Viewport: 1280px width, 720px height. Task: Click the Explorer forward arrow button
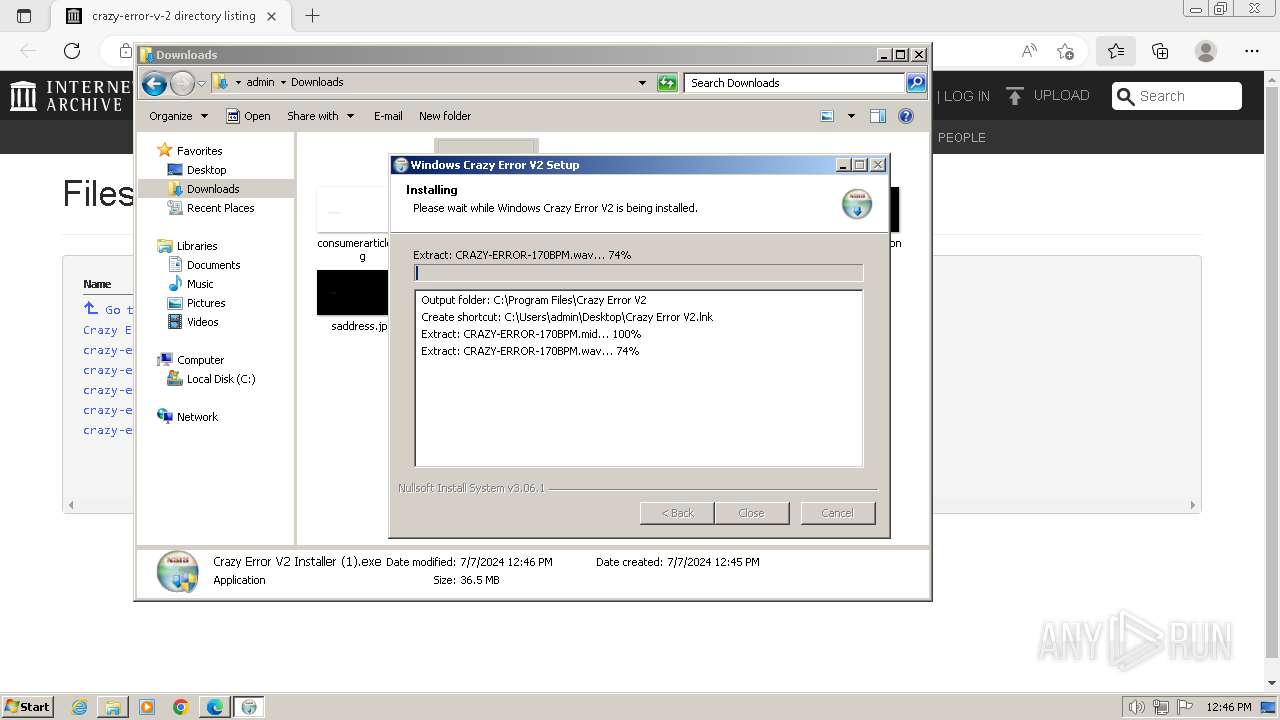tap(182, 83)
